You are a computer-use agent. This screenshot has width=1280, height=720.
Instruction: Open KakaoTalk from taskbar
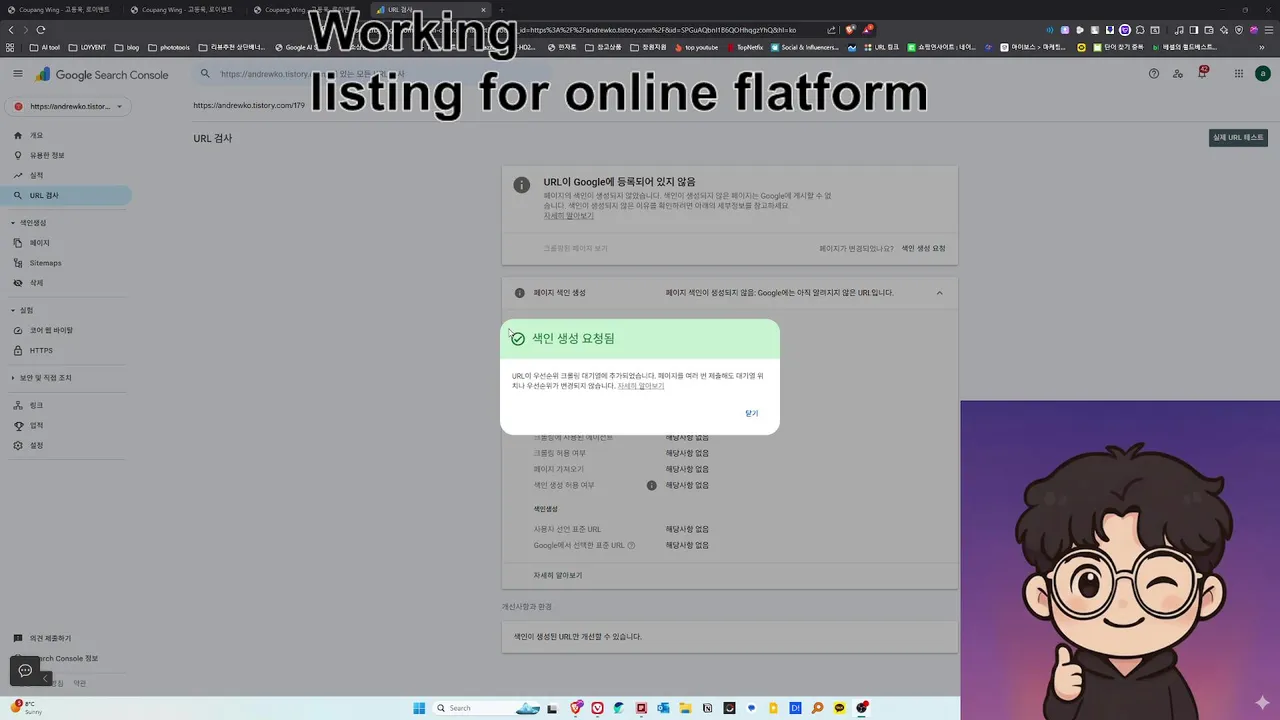(839, 708)
